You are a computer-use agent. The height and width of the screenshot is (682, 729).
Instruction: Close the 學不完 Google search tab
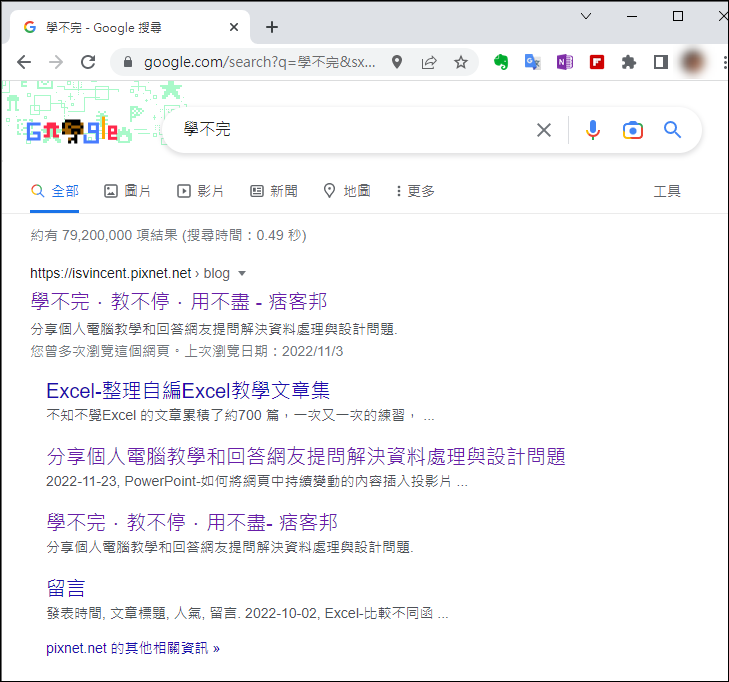point(234,27)
